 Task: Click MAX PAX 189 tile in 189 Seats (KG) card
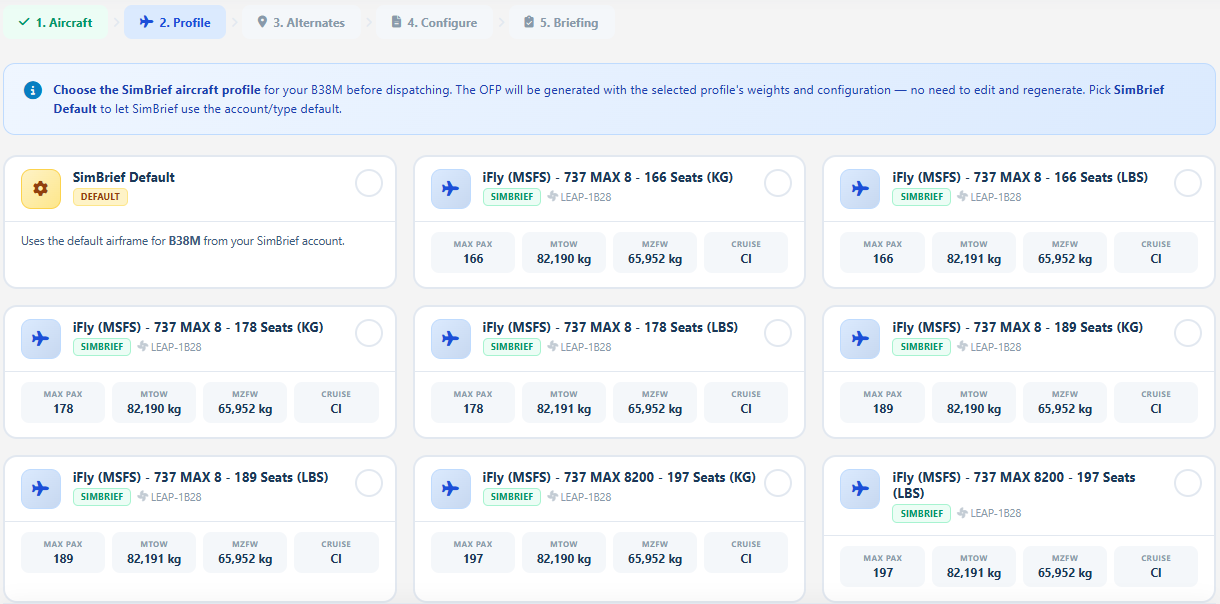[883, 402]
